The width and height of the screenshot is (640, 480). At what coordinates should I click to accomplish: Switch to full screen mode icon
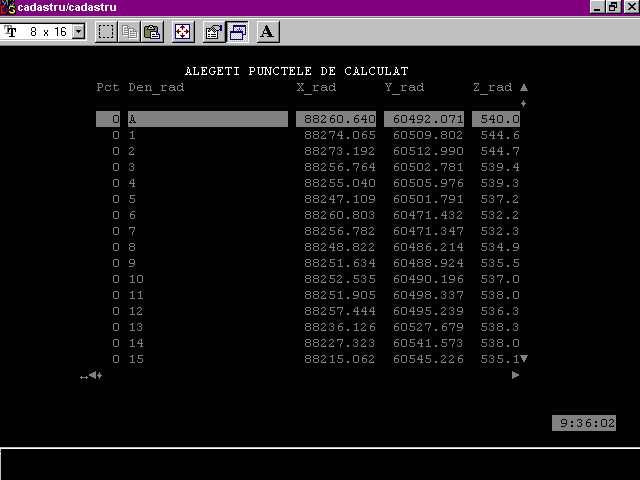[183, 32]
